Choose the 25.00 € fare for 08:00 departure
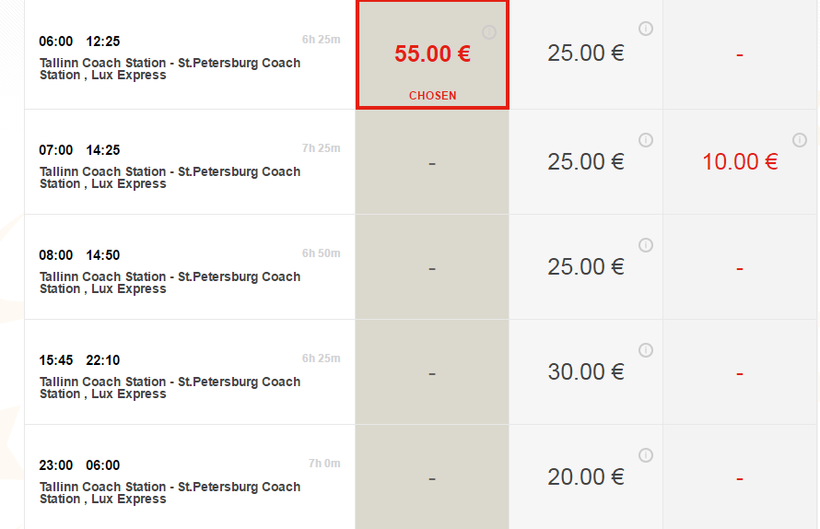Image resolution: width=820 pixels, height=529 pixels. coord(585,267)
